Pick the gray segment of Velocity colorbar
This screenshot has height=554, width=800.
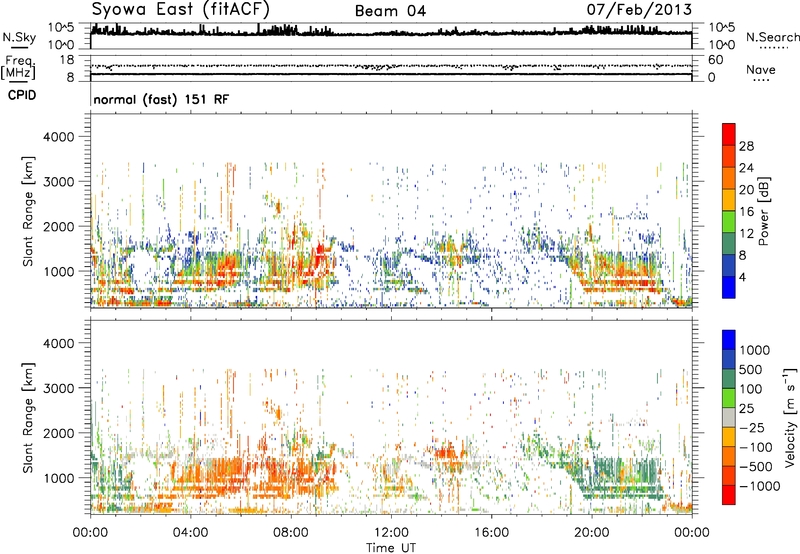coord(729,417)
